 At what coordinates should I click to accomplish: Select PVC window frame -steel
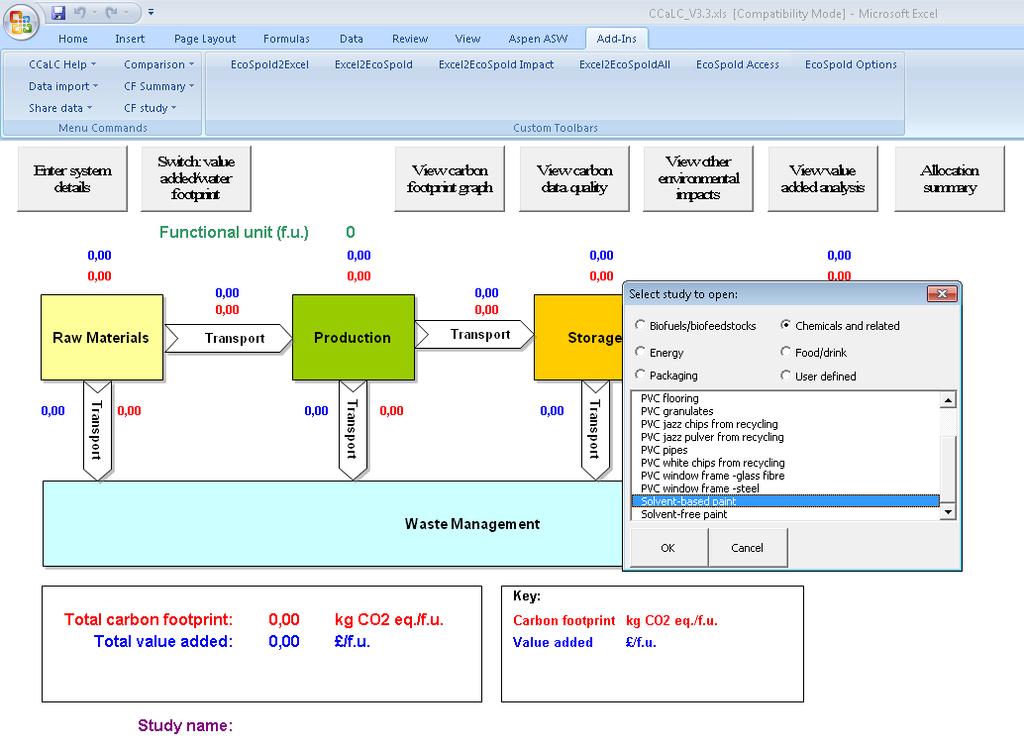pyautogui.click(x=786, y=488)
